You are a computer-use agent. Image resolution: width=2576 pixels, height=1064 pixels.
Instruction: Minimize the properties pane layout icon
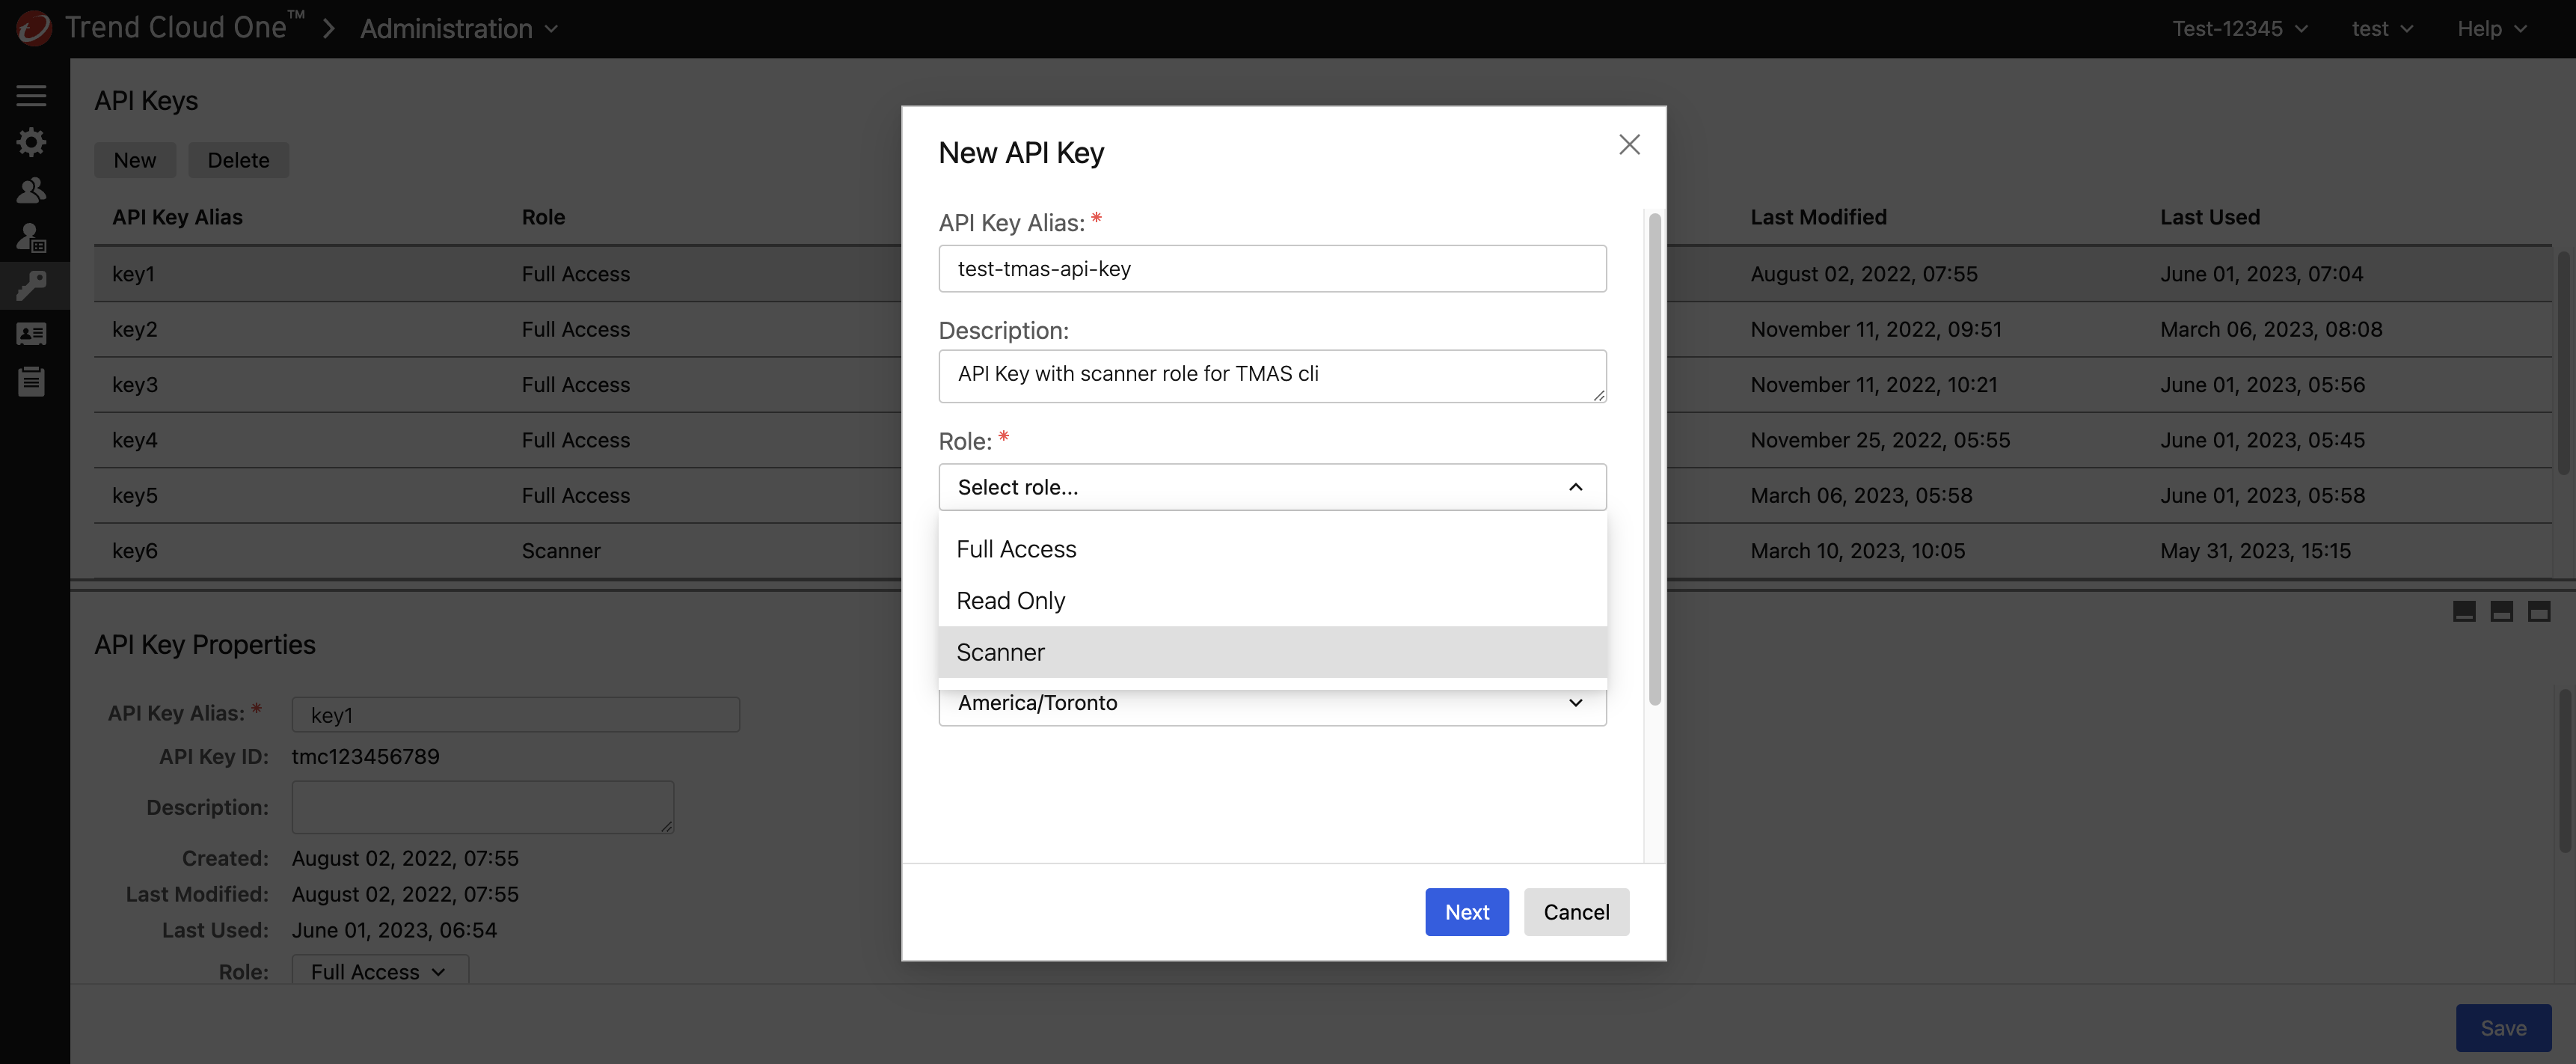[x=2464, y=612]
